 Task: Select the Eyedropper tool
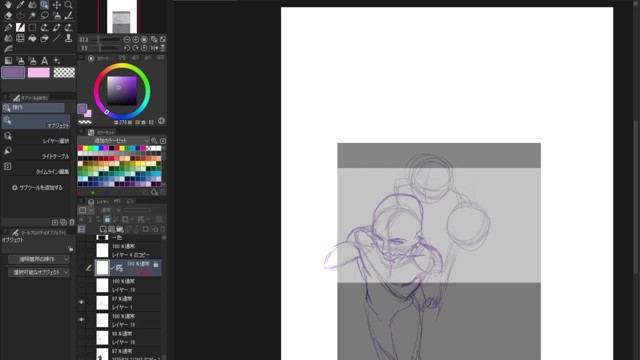click(x=20, y=5)
